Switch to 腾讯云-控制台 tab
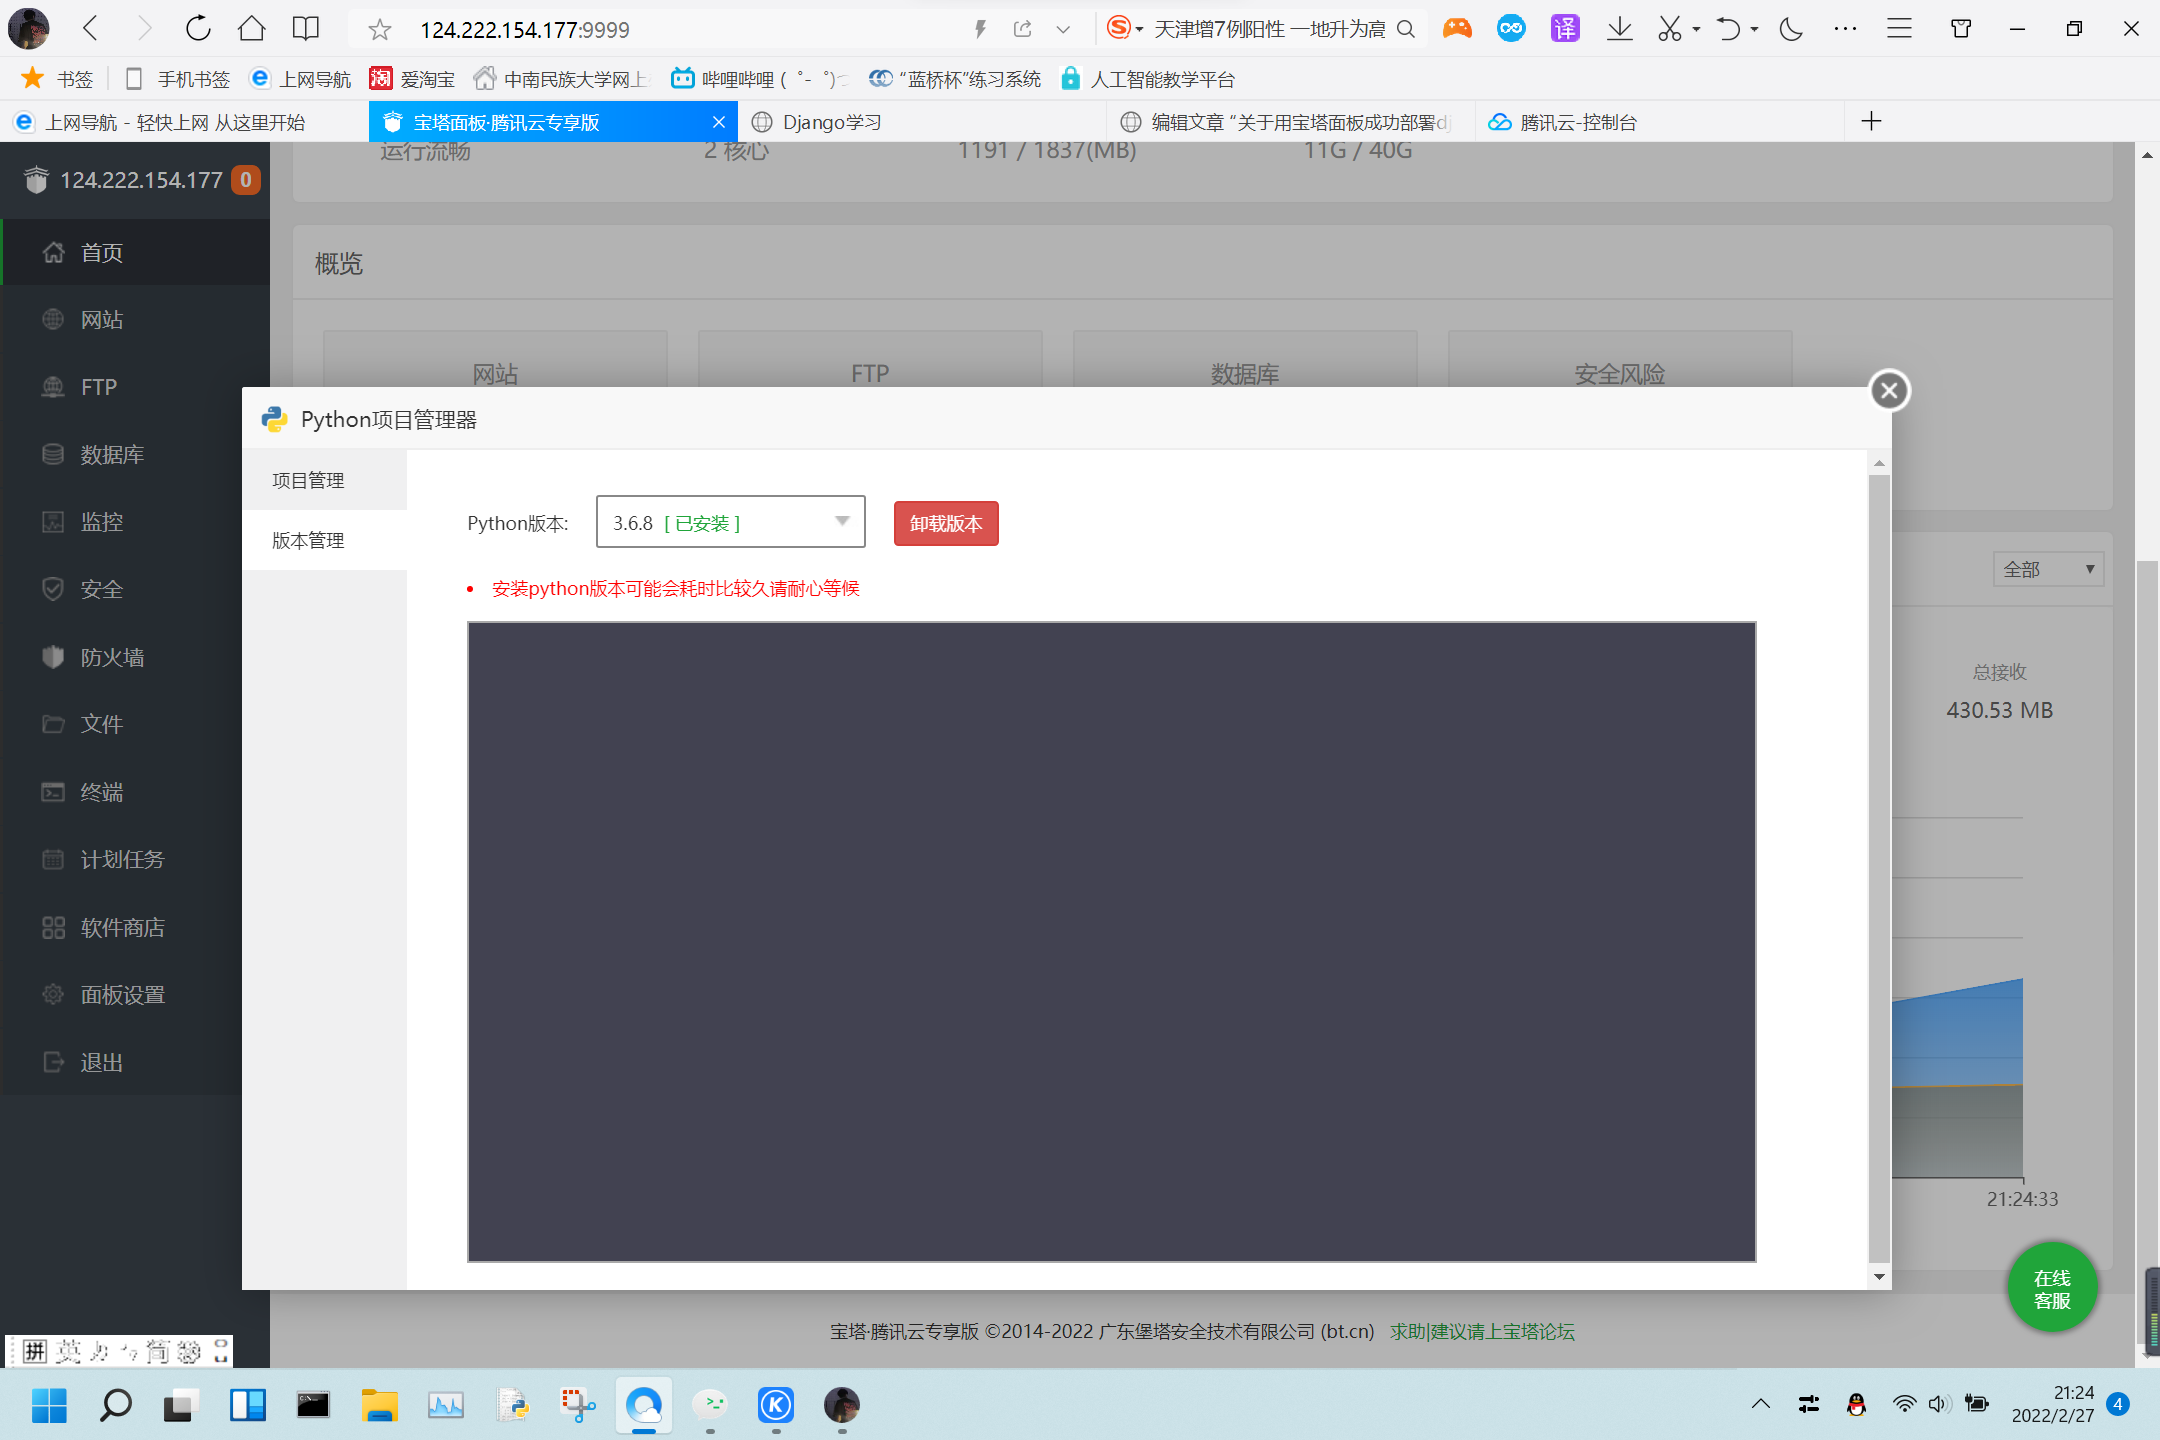2160x1440 pixels. [x=1660, y=122]
